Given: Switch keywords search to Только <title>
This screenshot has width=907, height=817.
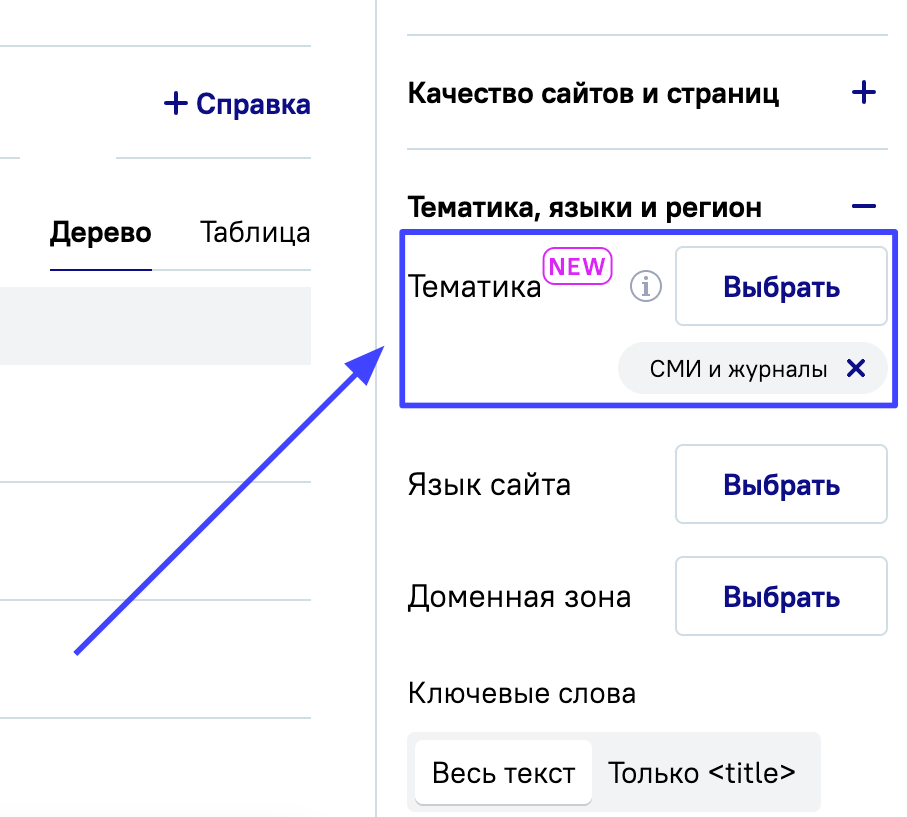Looking at the screenshot, I should coord(702,773).
